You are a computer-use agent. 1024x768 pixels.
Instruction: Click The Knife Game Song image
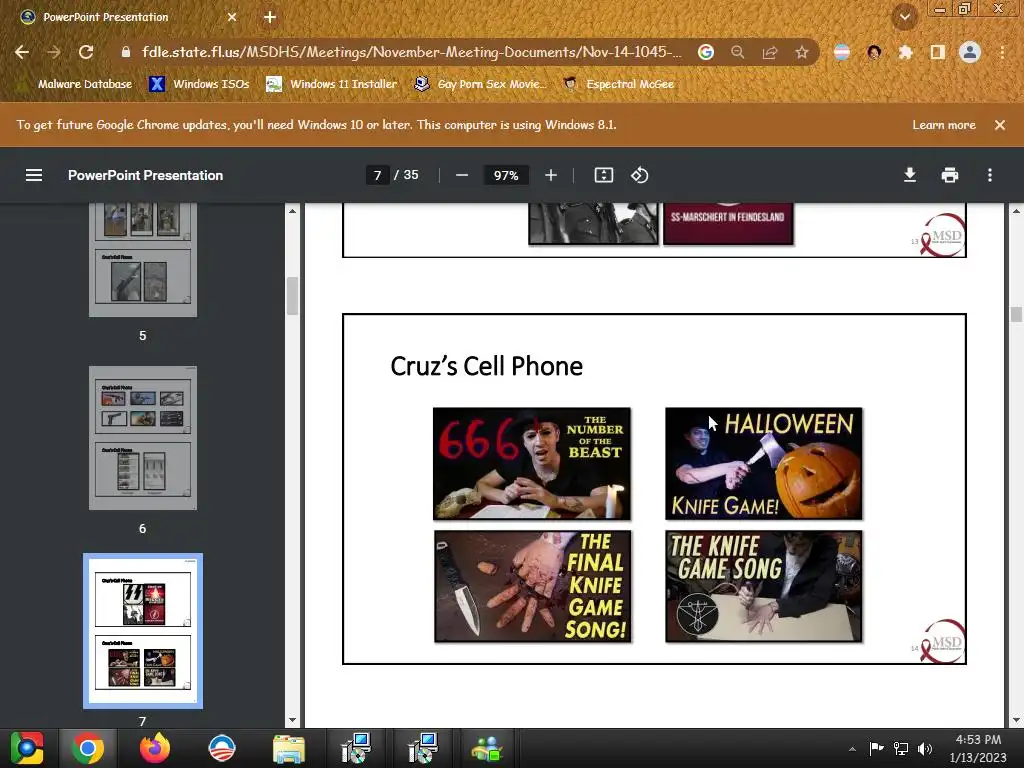point(763,586)
